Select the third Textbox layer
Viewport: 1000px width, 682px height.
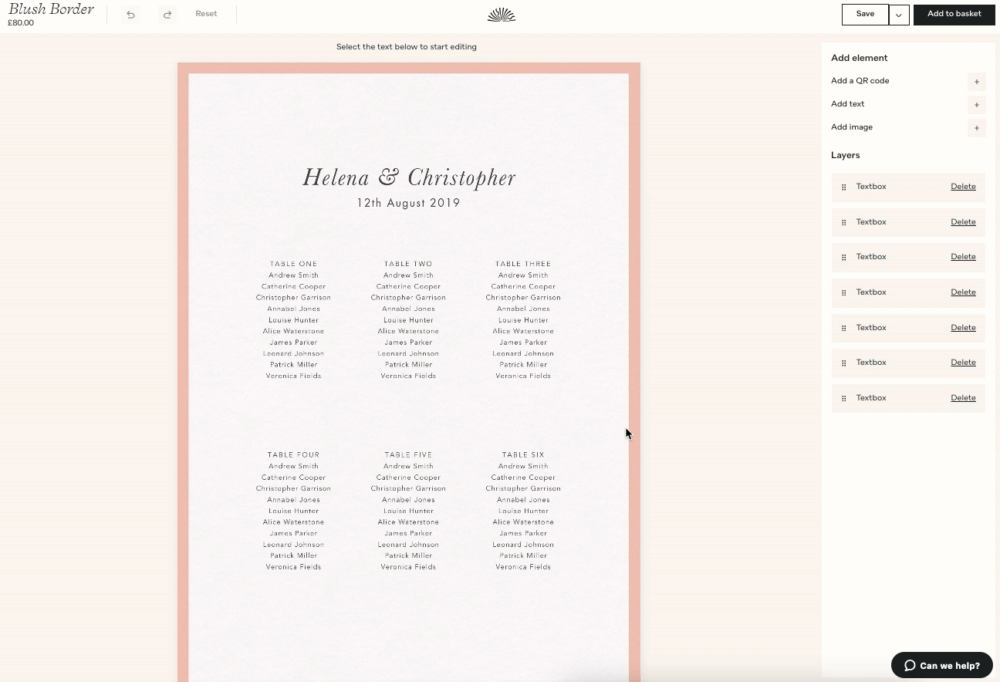871,257
